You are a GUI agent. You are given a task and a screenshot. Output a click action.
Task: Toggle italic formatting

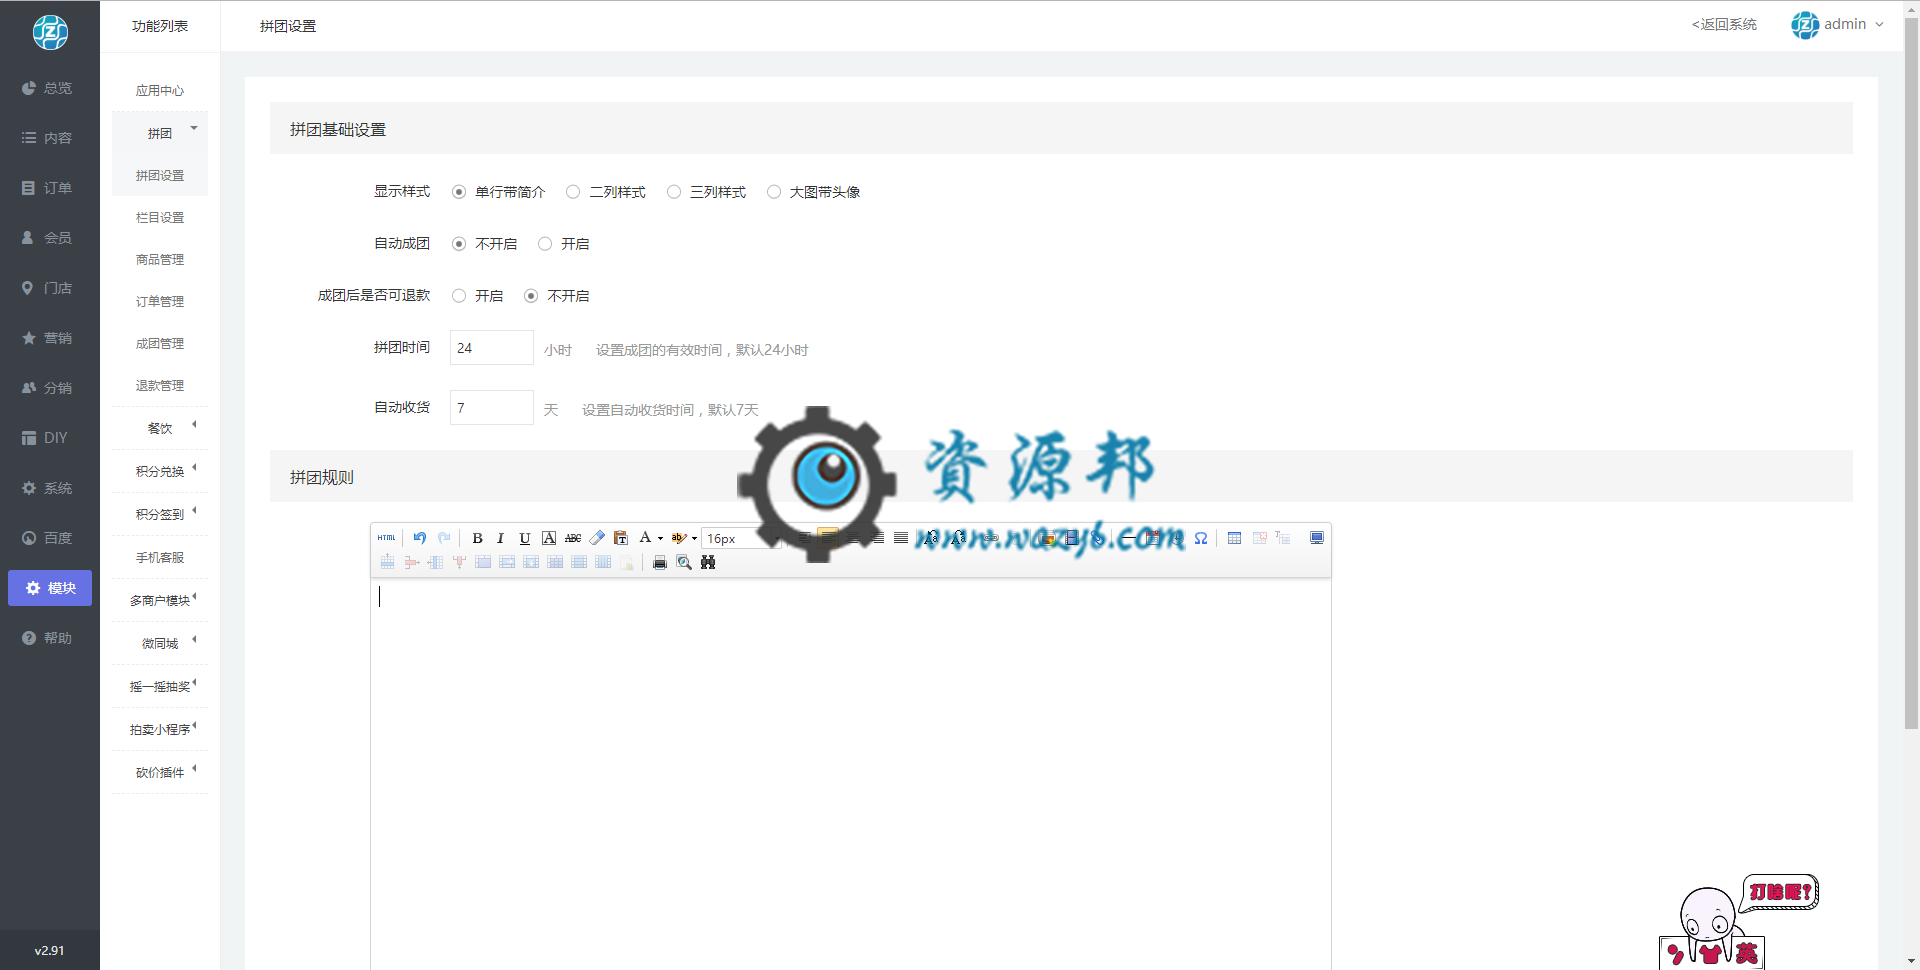(500, 538)
